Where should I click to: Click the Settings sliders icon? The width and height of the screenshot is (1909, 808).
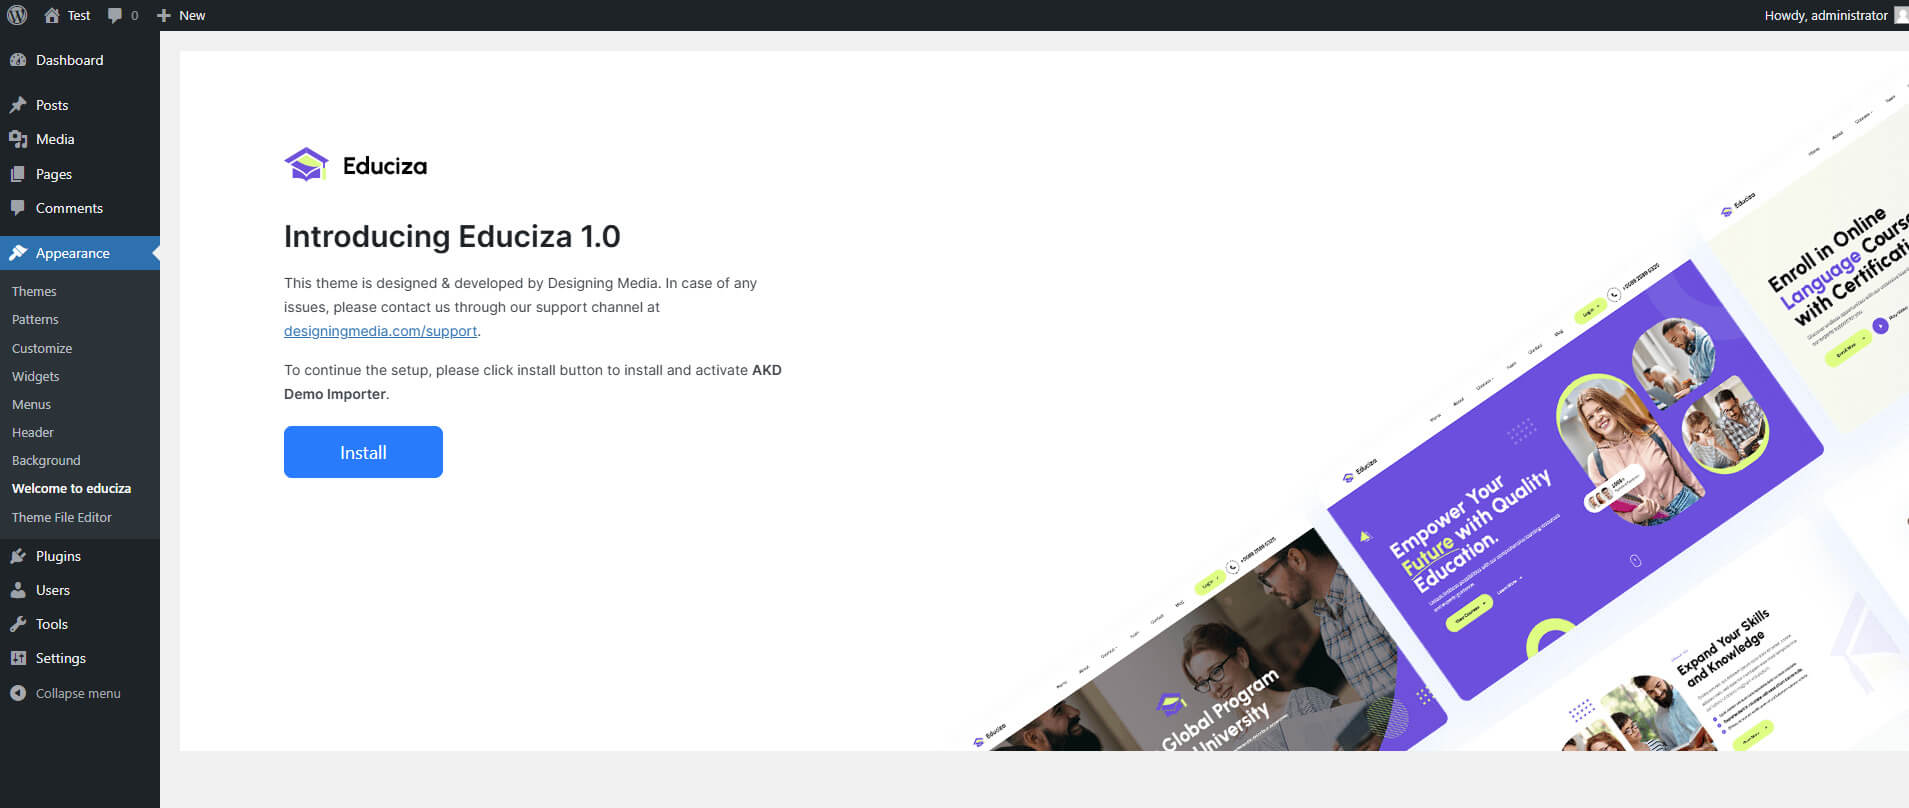18,658
